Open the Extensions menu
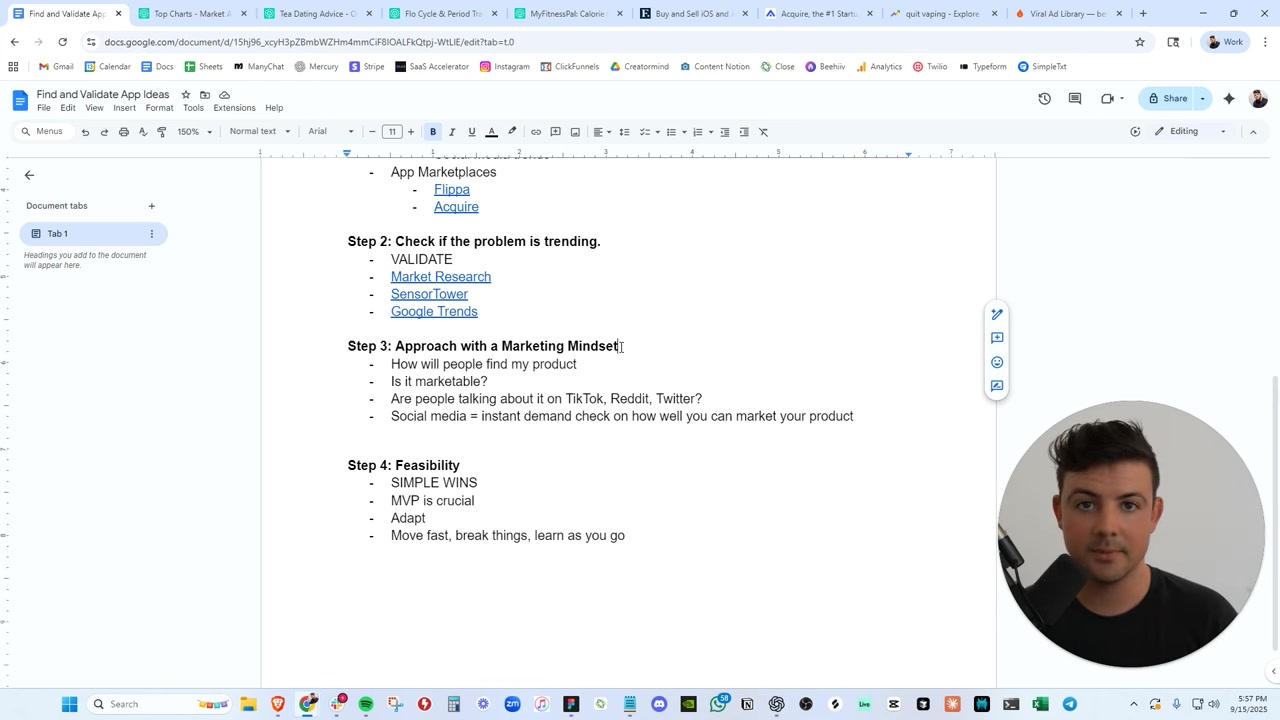The image size is (1280, 720). tap(234, 108)
